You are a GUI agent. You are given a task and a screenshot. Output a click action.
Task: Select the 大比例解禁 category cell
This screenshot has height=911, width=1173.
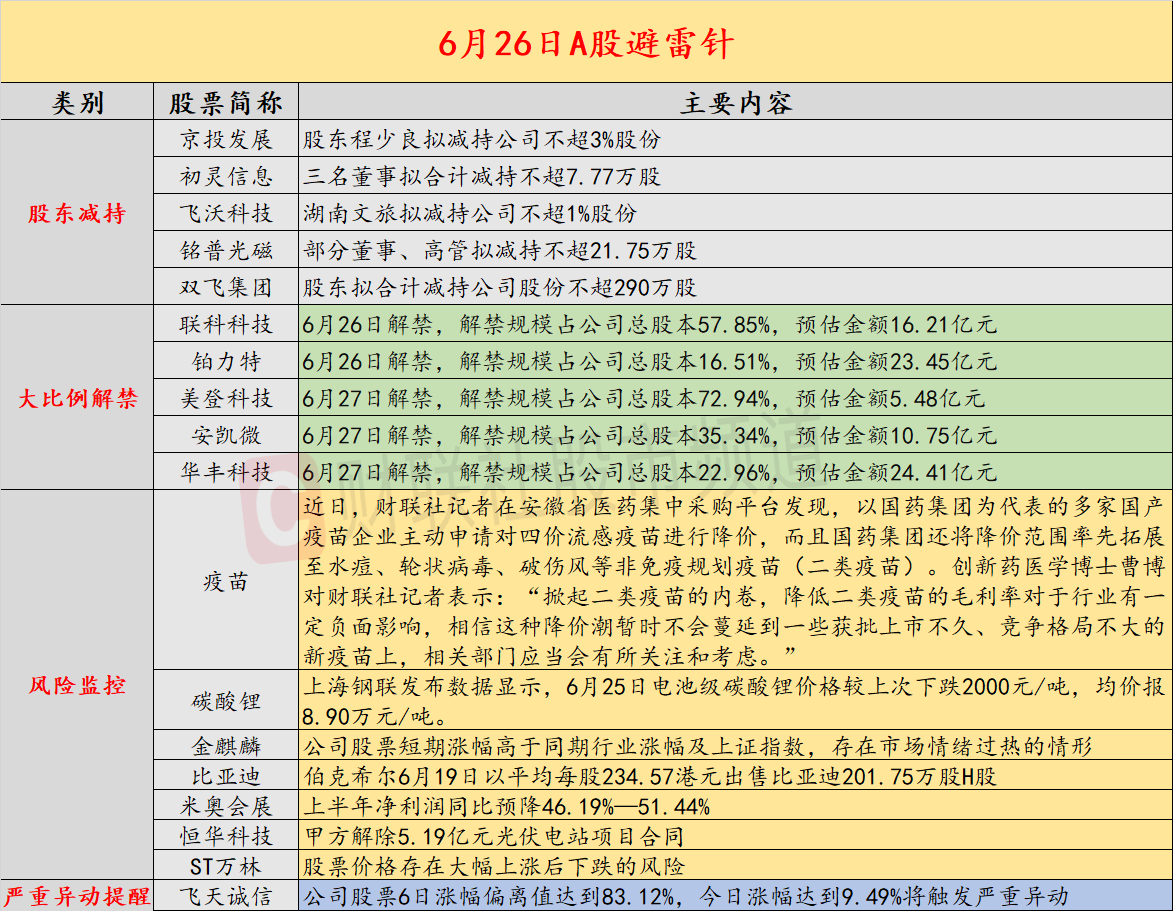coord(77,398)
